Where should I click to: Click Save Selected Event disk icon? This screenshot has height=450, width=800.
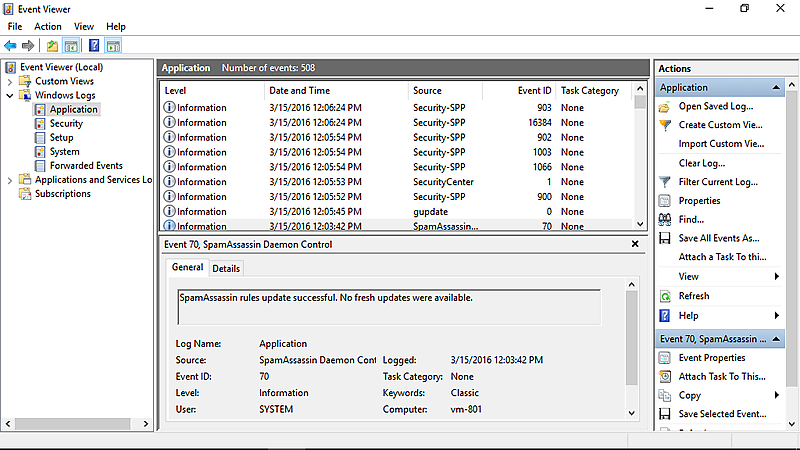(666, 414)
